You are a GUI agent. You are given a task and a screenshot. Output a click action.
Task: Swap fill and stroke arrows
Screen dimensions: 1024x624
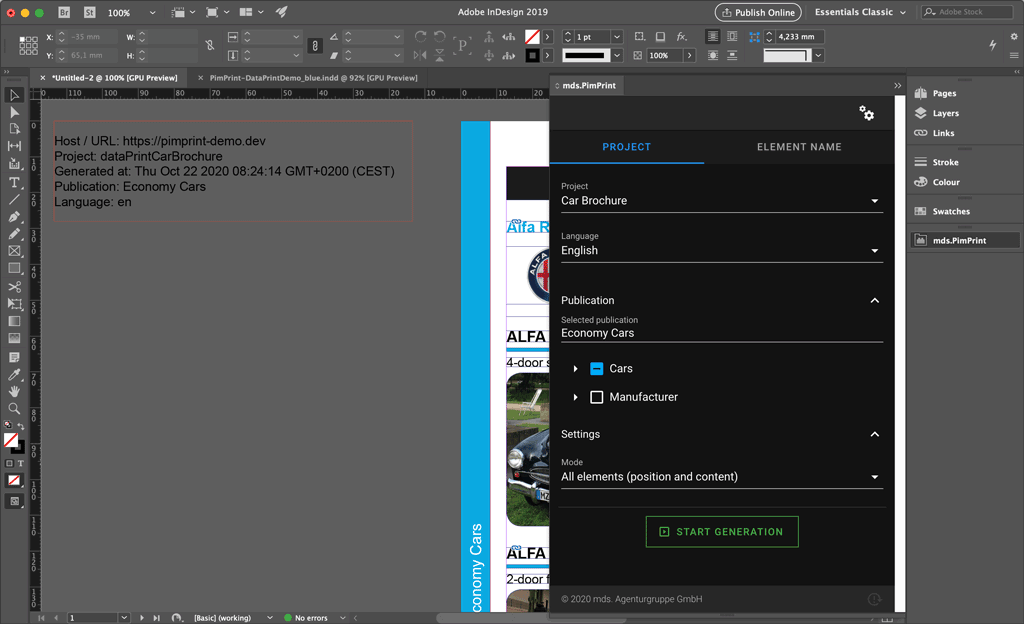click(20, 426)
